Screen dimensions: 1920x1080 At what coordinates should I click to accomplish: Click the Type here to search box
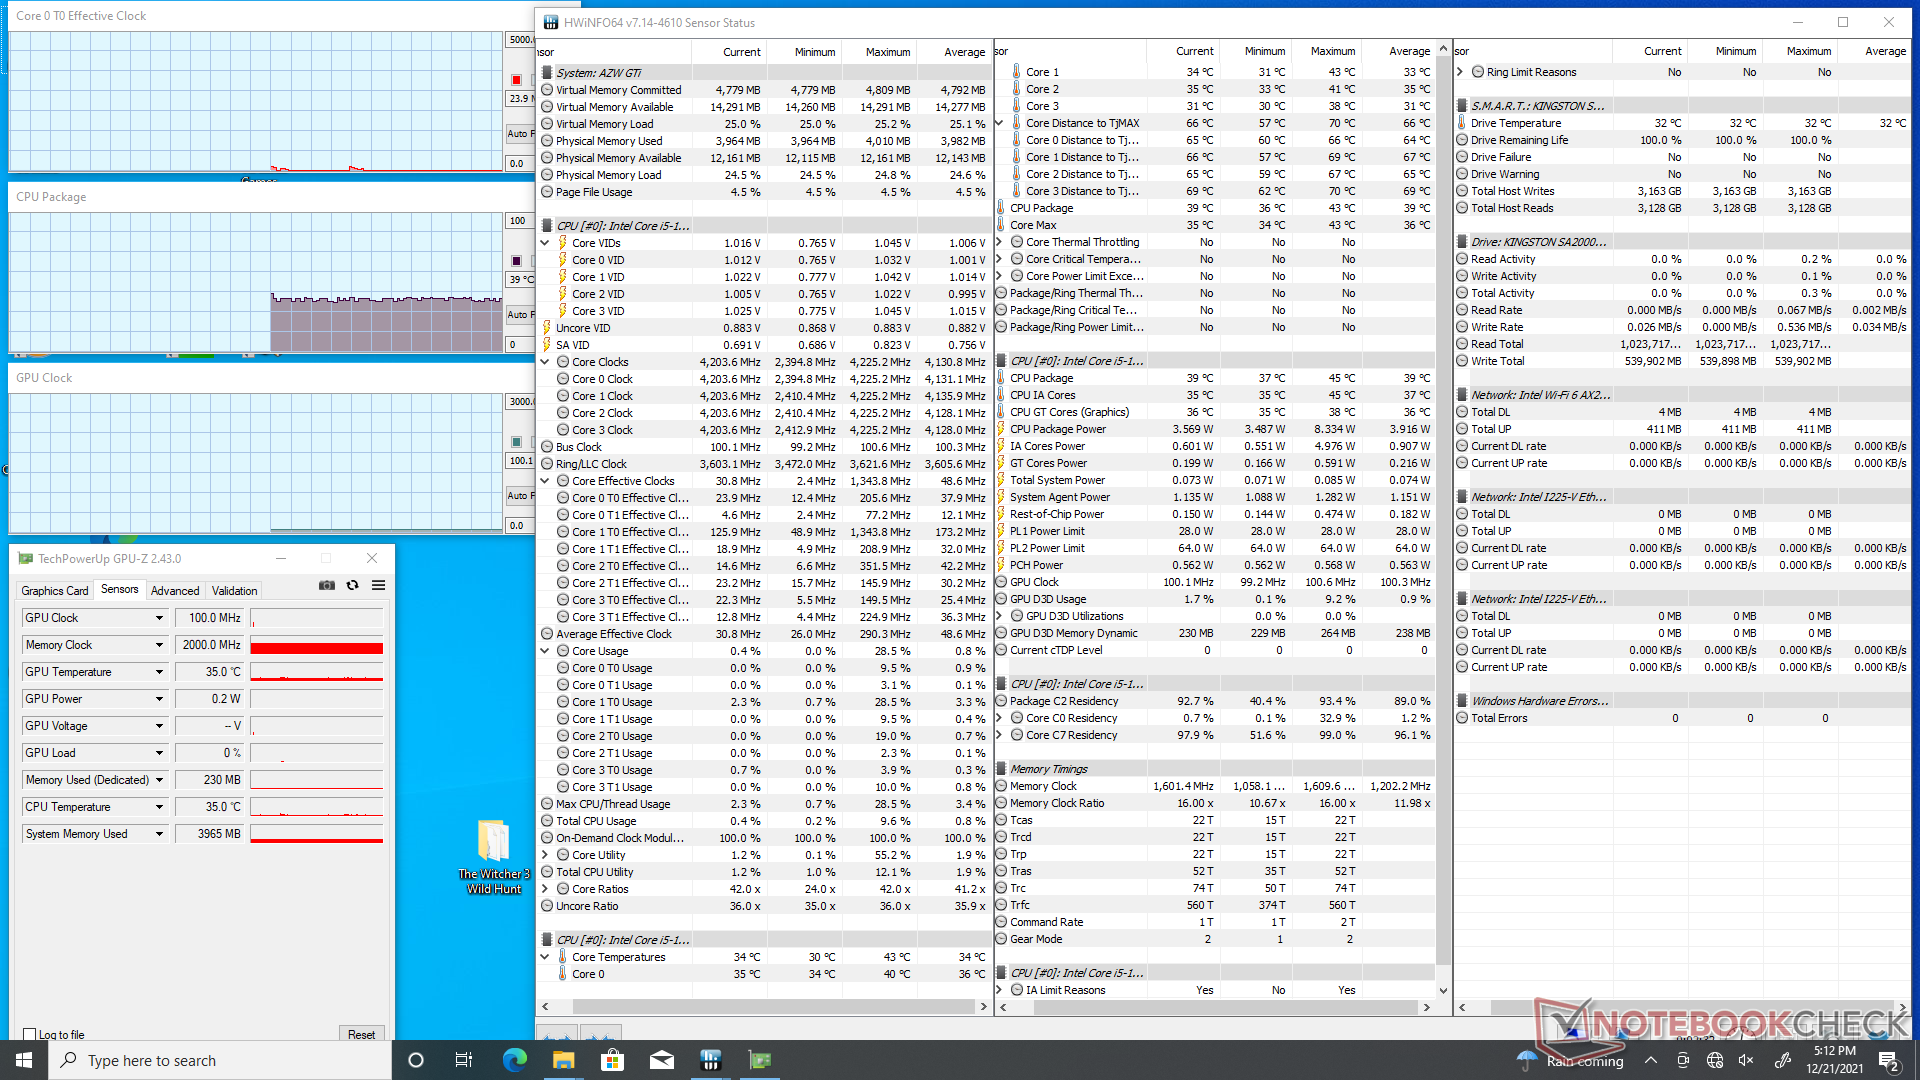[x=220, y=1060]
